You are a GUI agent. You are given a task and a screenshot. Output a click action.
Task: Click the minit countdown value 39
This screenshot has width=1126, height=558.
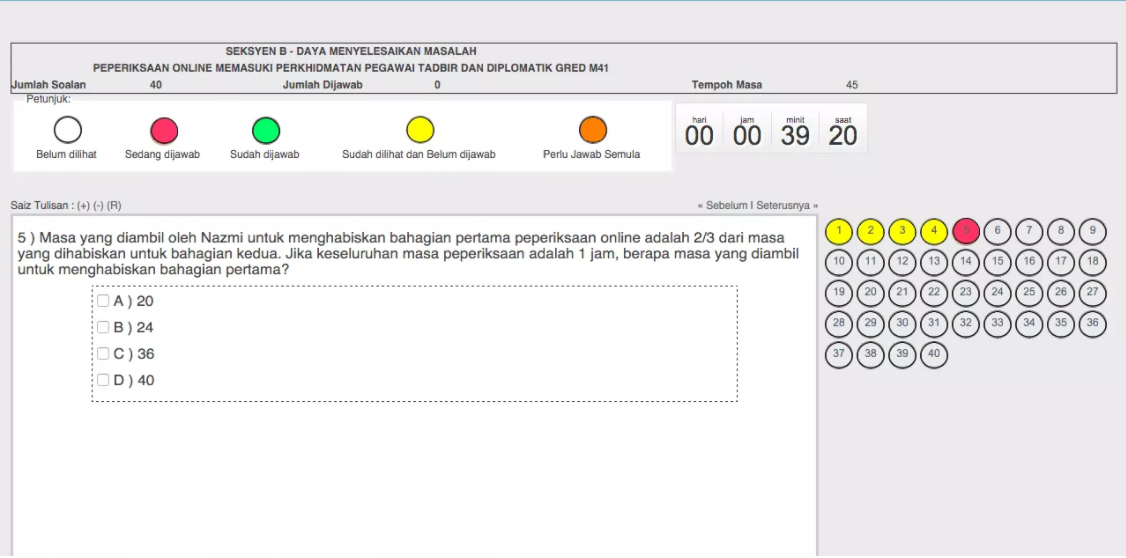point(795,136)
